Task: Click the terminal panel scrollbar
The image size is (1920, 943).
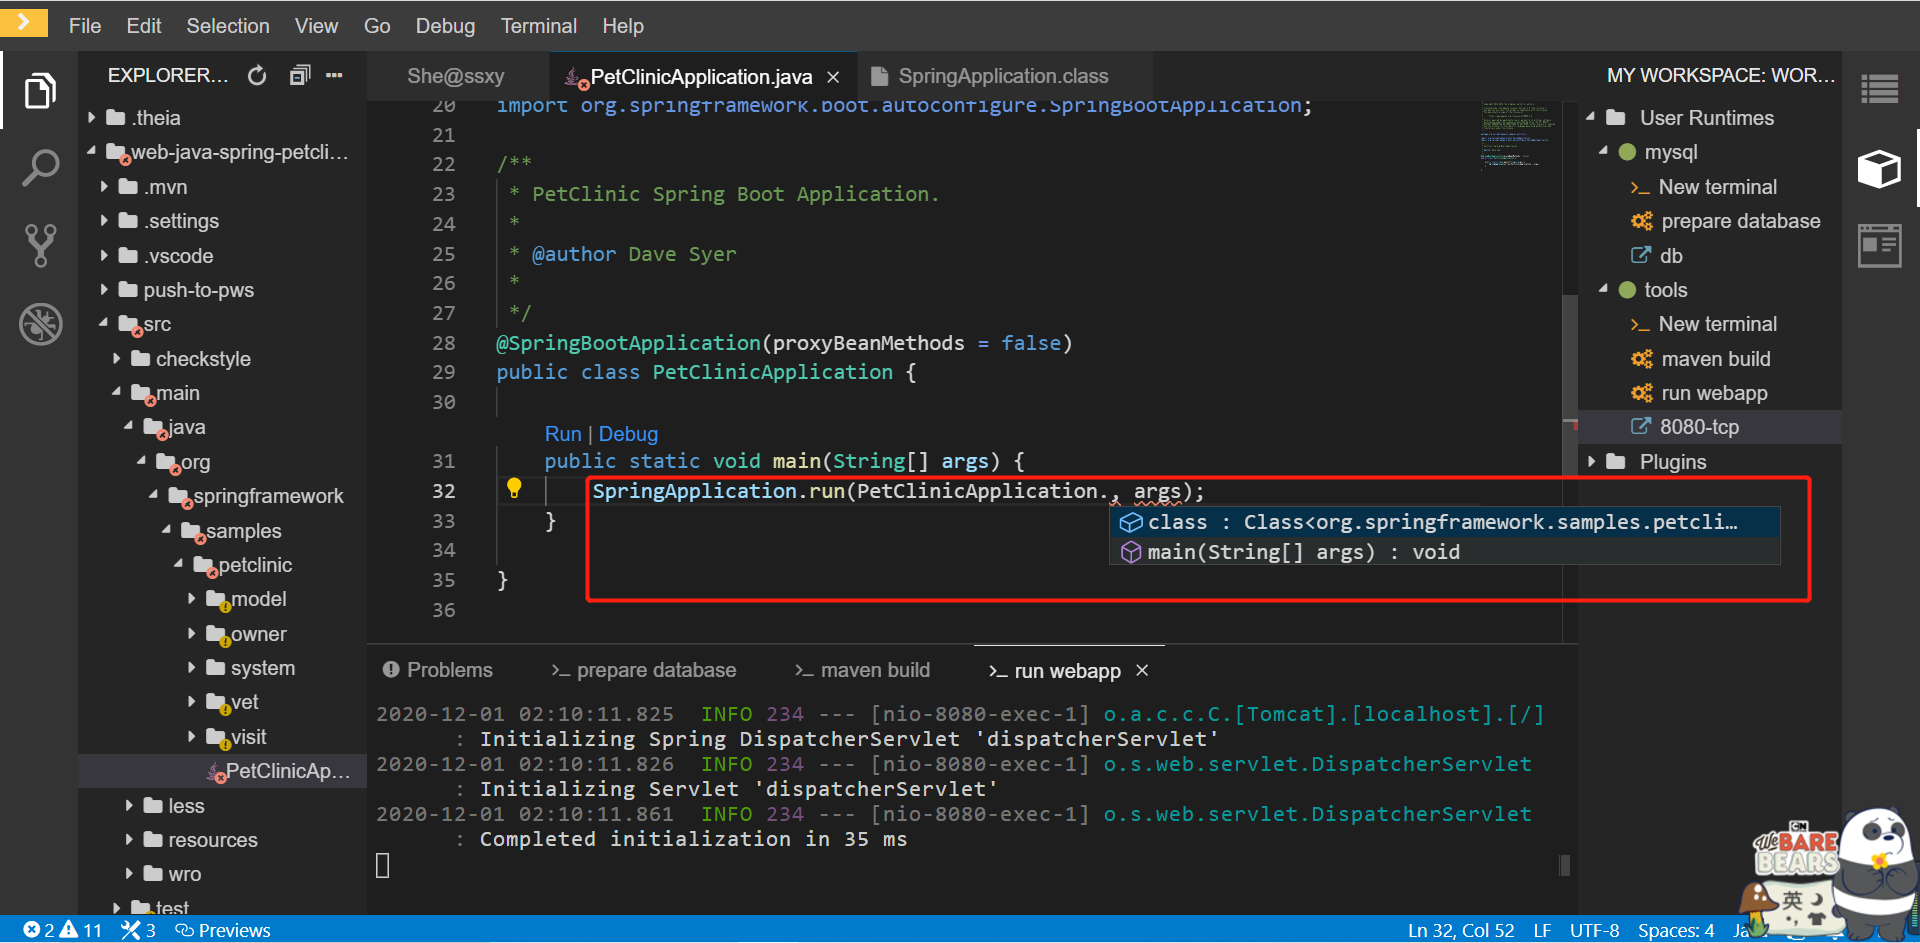Action: 1565,865
